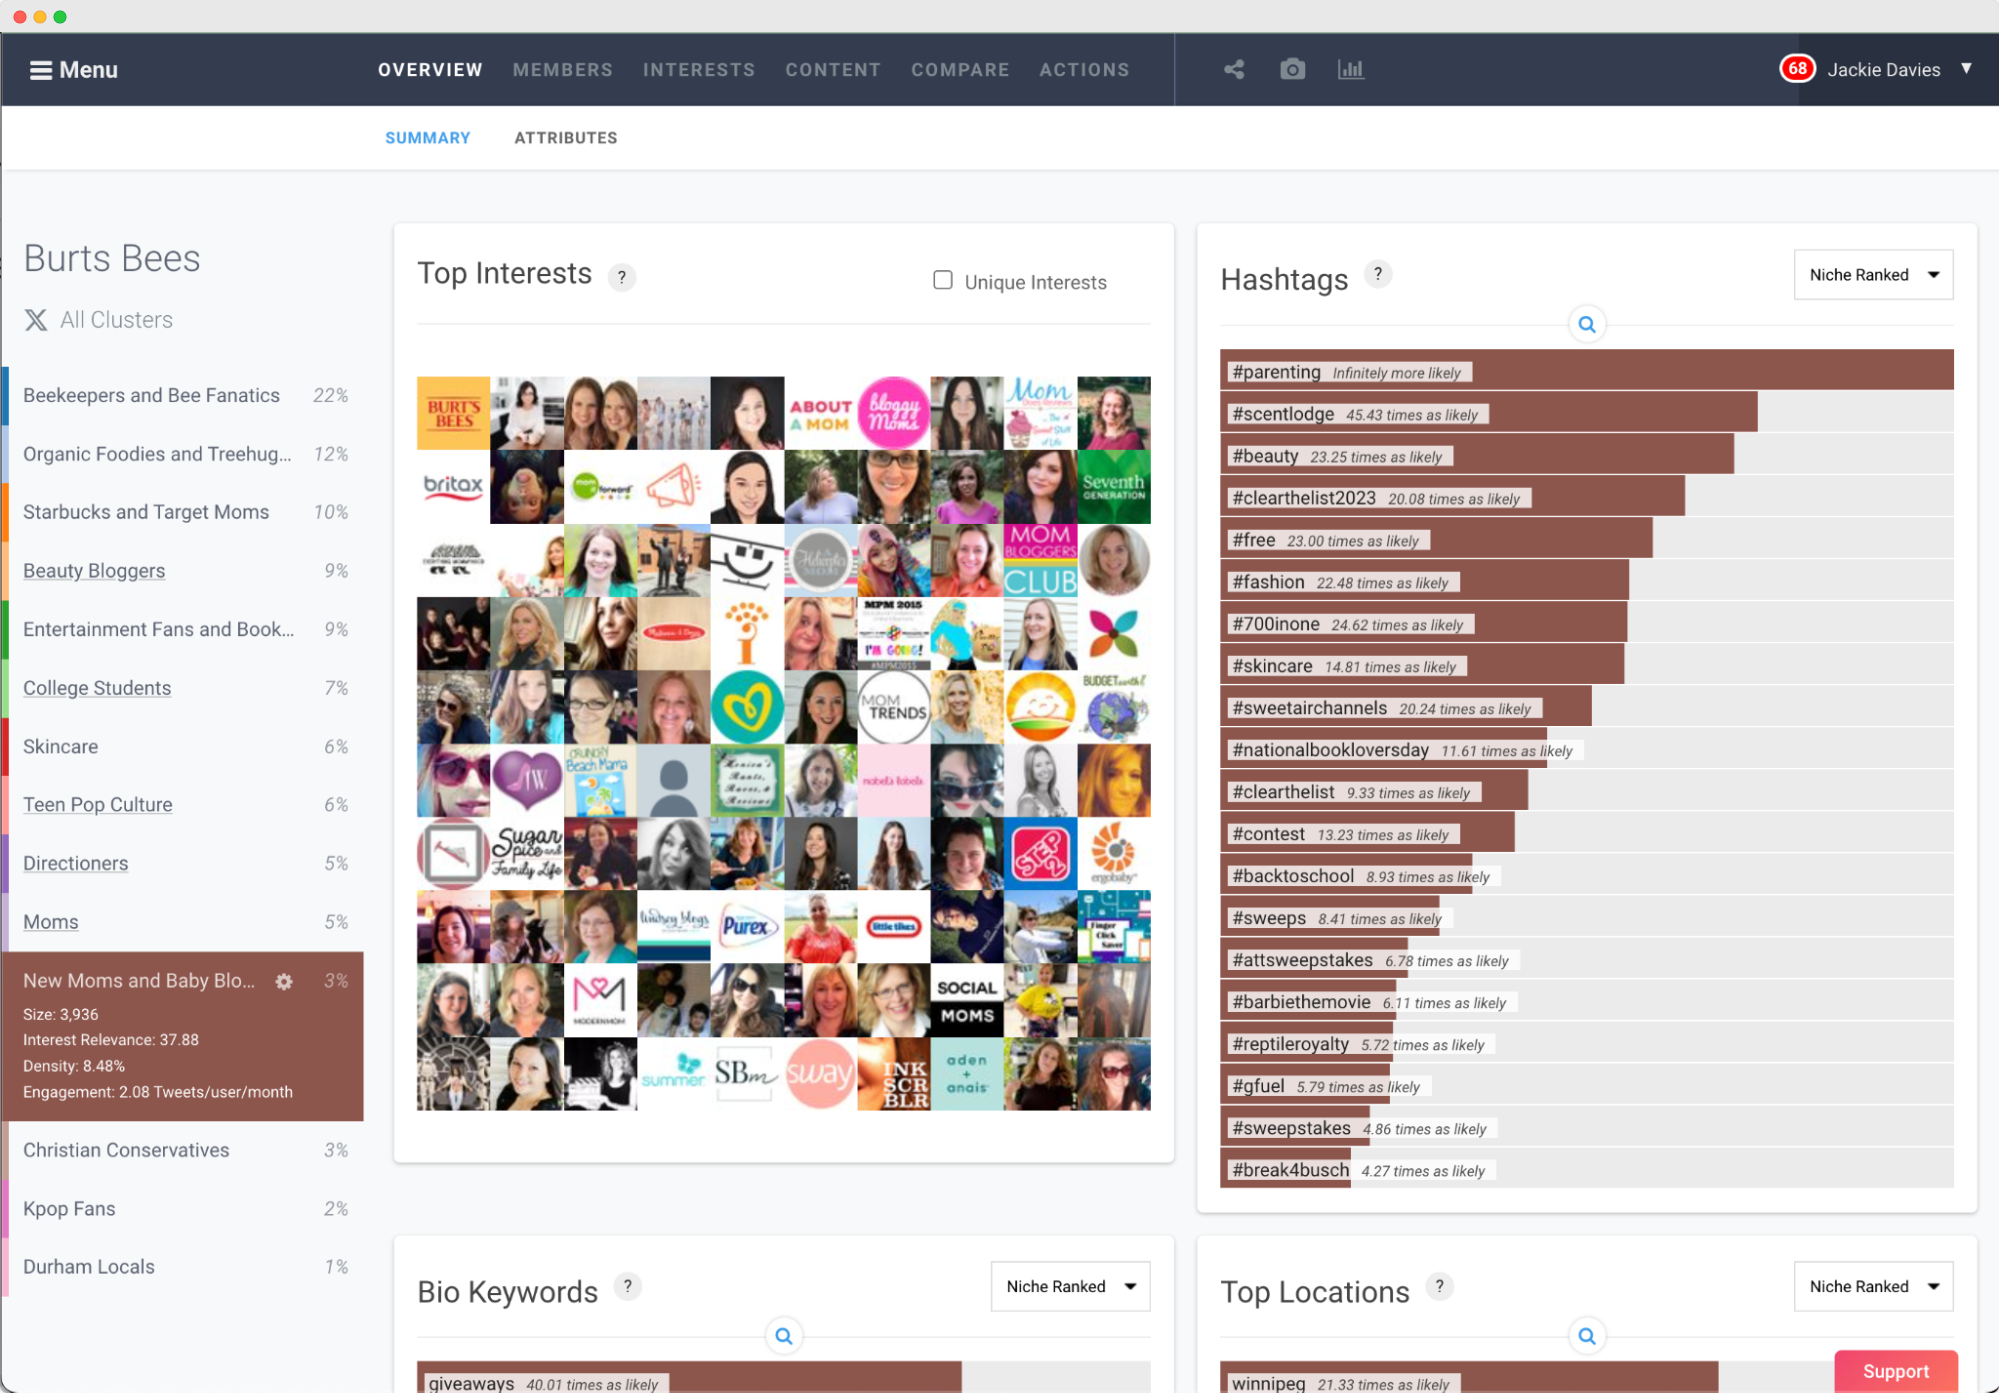Switch to the Members tab
The width and height of the screenshot is (1999, 1393).
point(562,70)
